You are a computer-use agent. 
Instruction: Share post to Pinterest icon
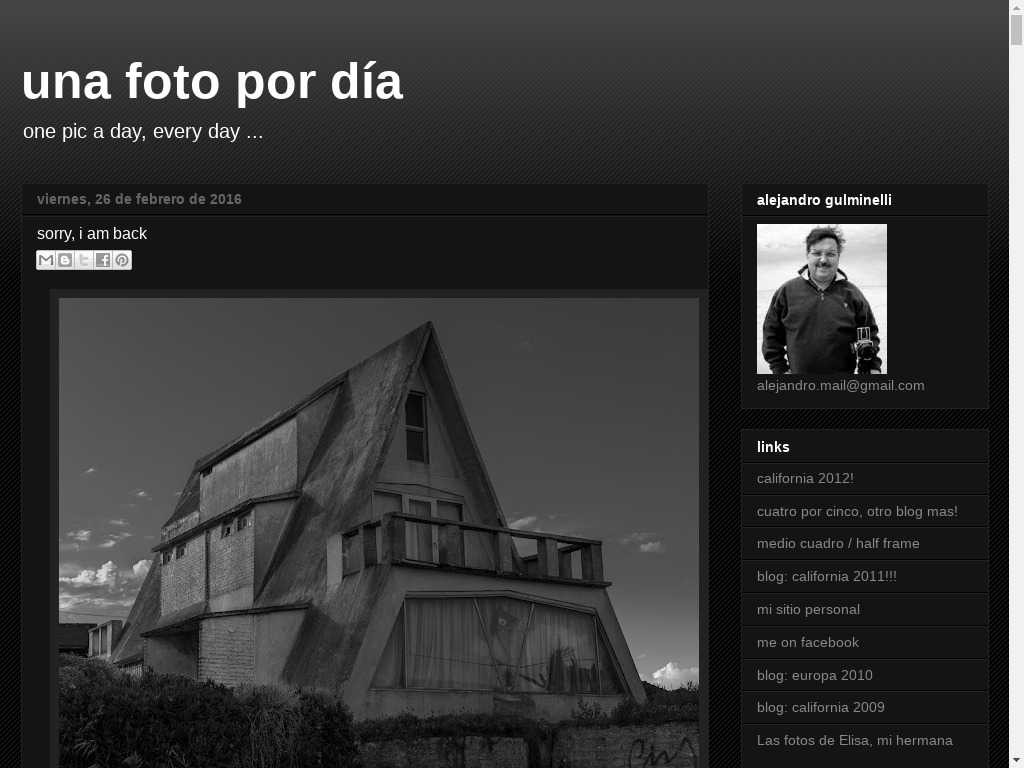tap(122, 260)
